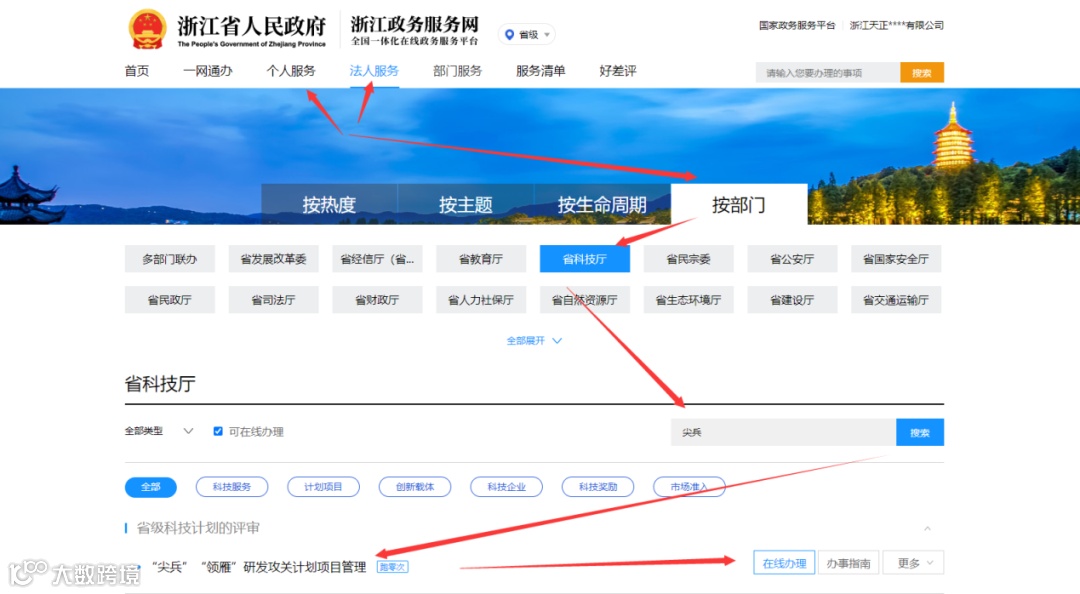The width and height of the screenshot is (1080, 594).
Task: Open 国家政务服务平台 link
Action: point(796,25)
